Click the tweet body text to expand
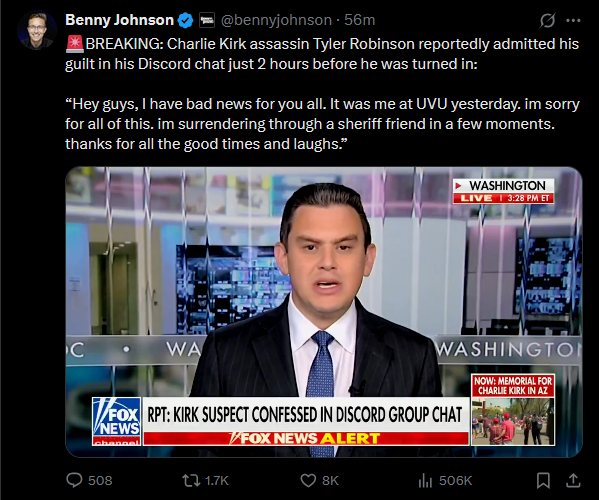 coord(322,94)
